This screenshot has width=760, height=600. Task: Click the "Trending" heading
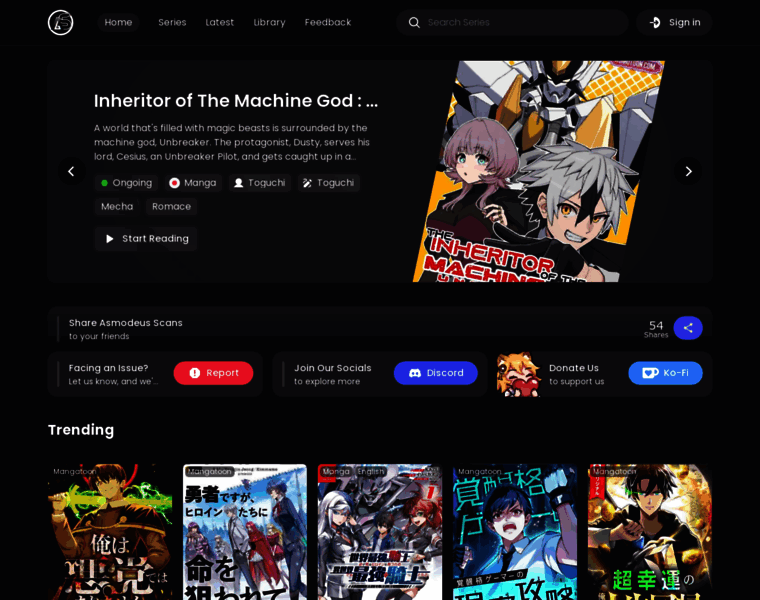click(81, 430)
